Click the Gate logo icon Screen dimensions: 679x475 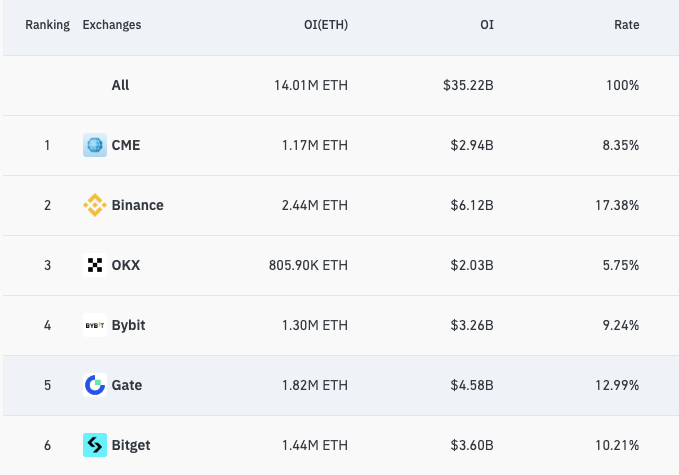tap(94, 385)
